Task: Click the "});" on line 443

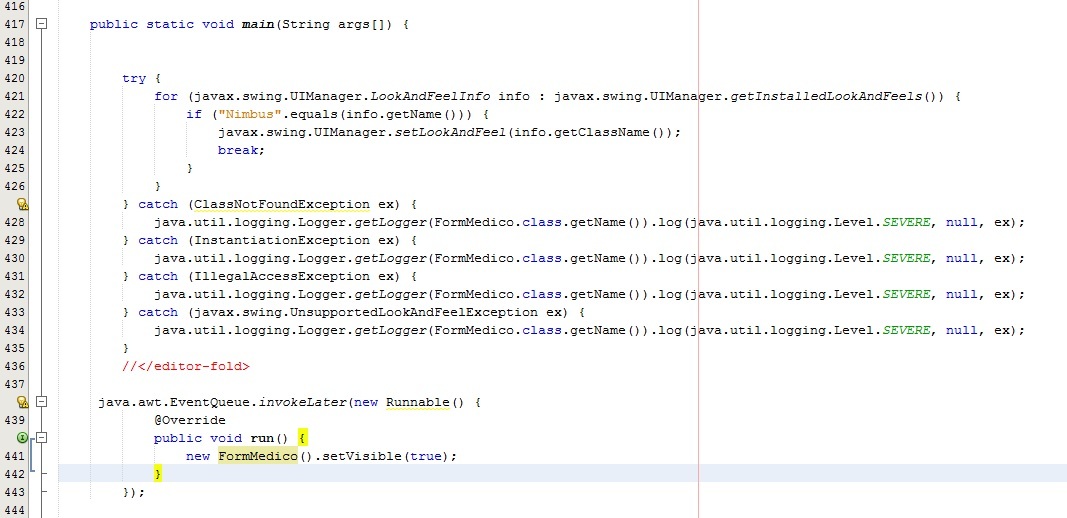Action: 134,492
